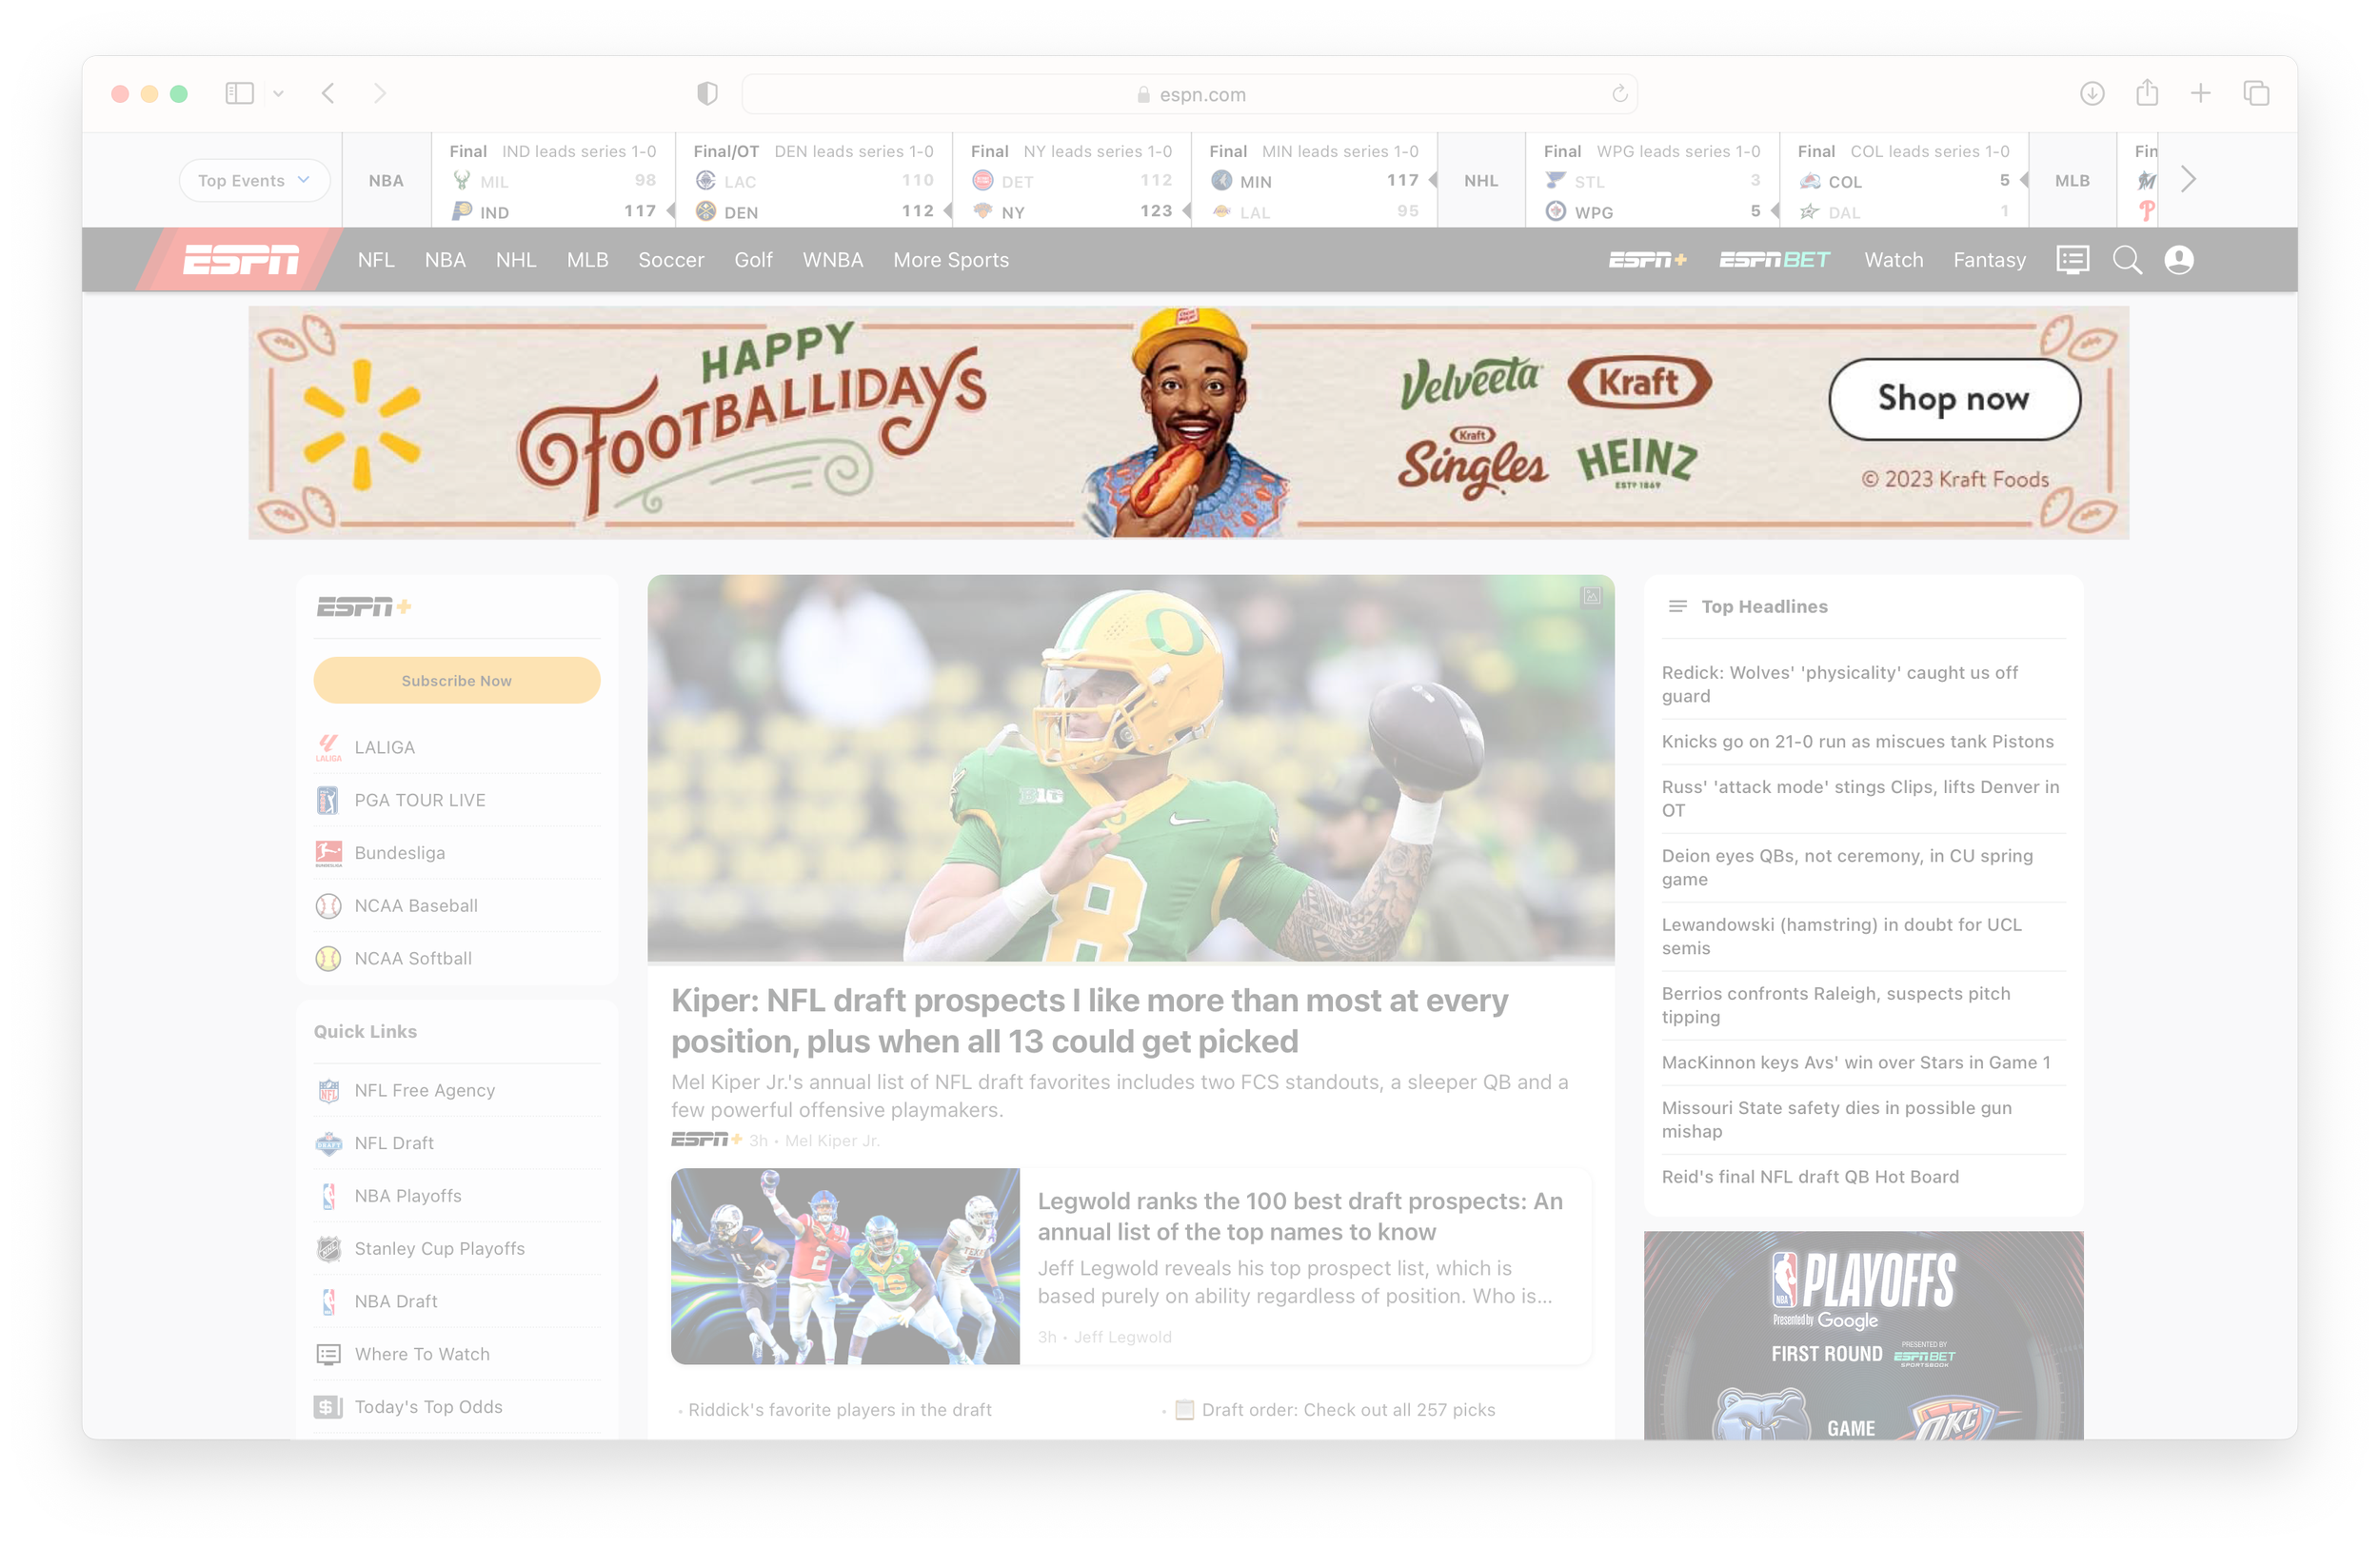Open Stanley Cup Playoffs quick link
Screen dimensions: 2380x1548
click(457, 1248)
